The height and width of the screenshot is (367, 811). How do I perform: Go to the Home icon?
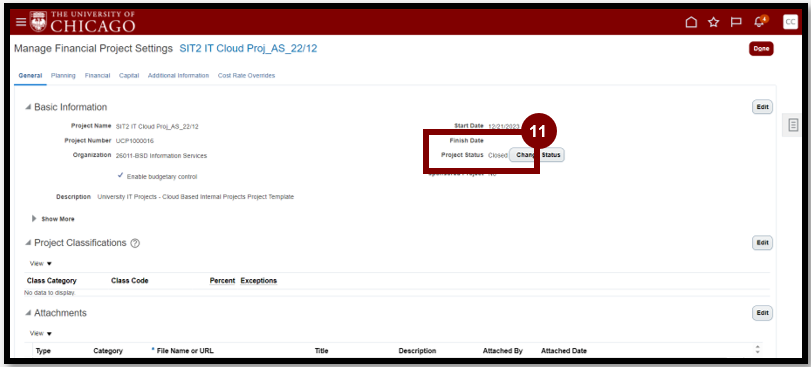[691, 22]
